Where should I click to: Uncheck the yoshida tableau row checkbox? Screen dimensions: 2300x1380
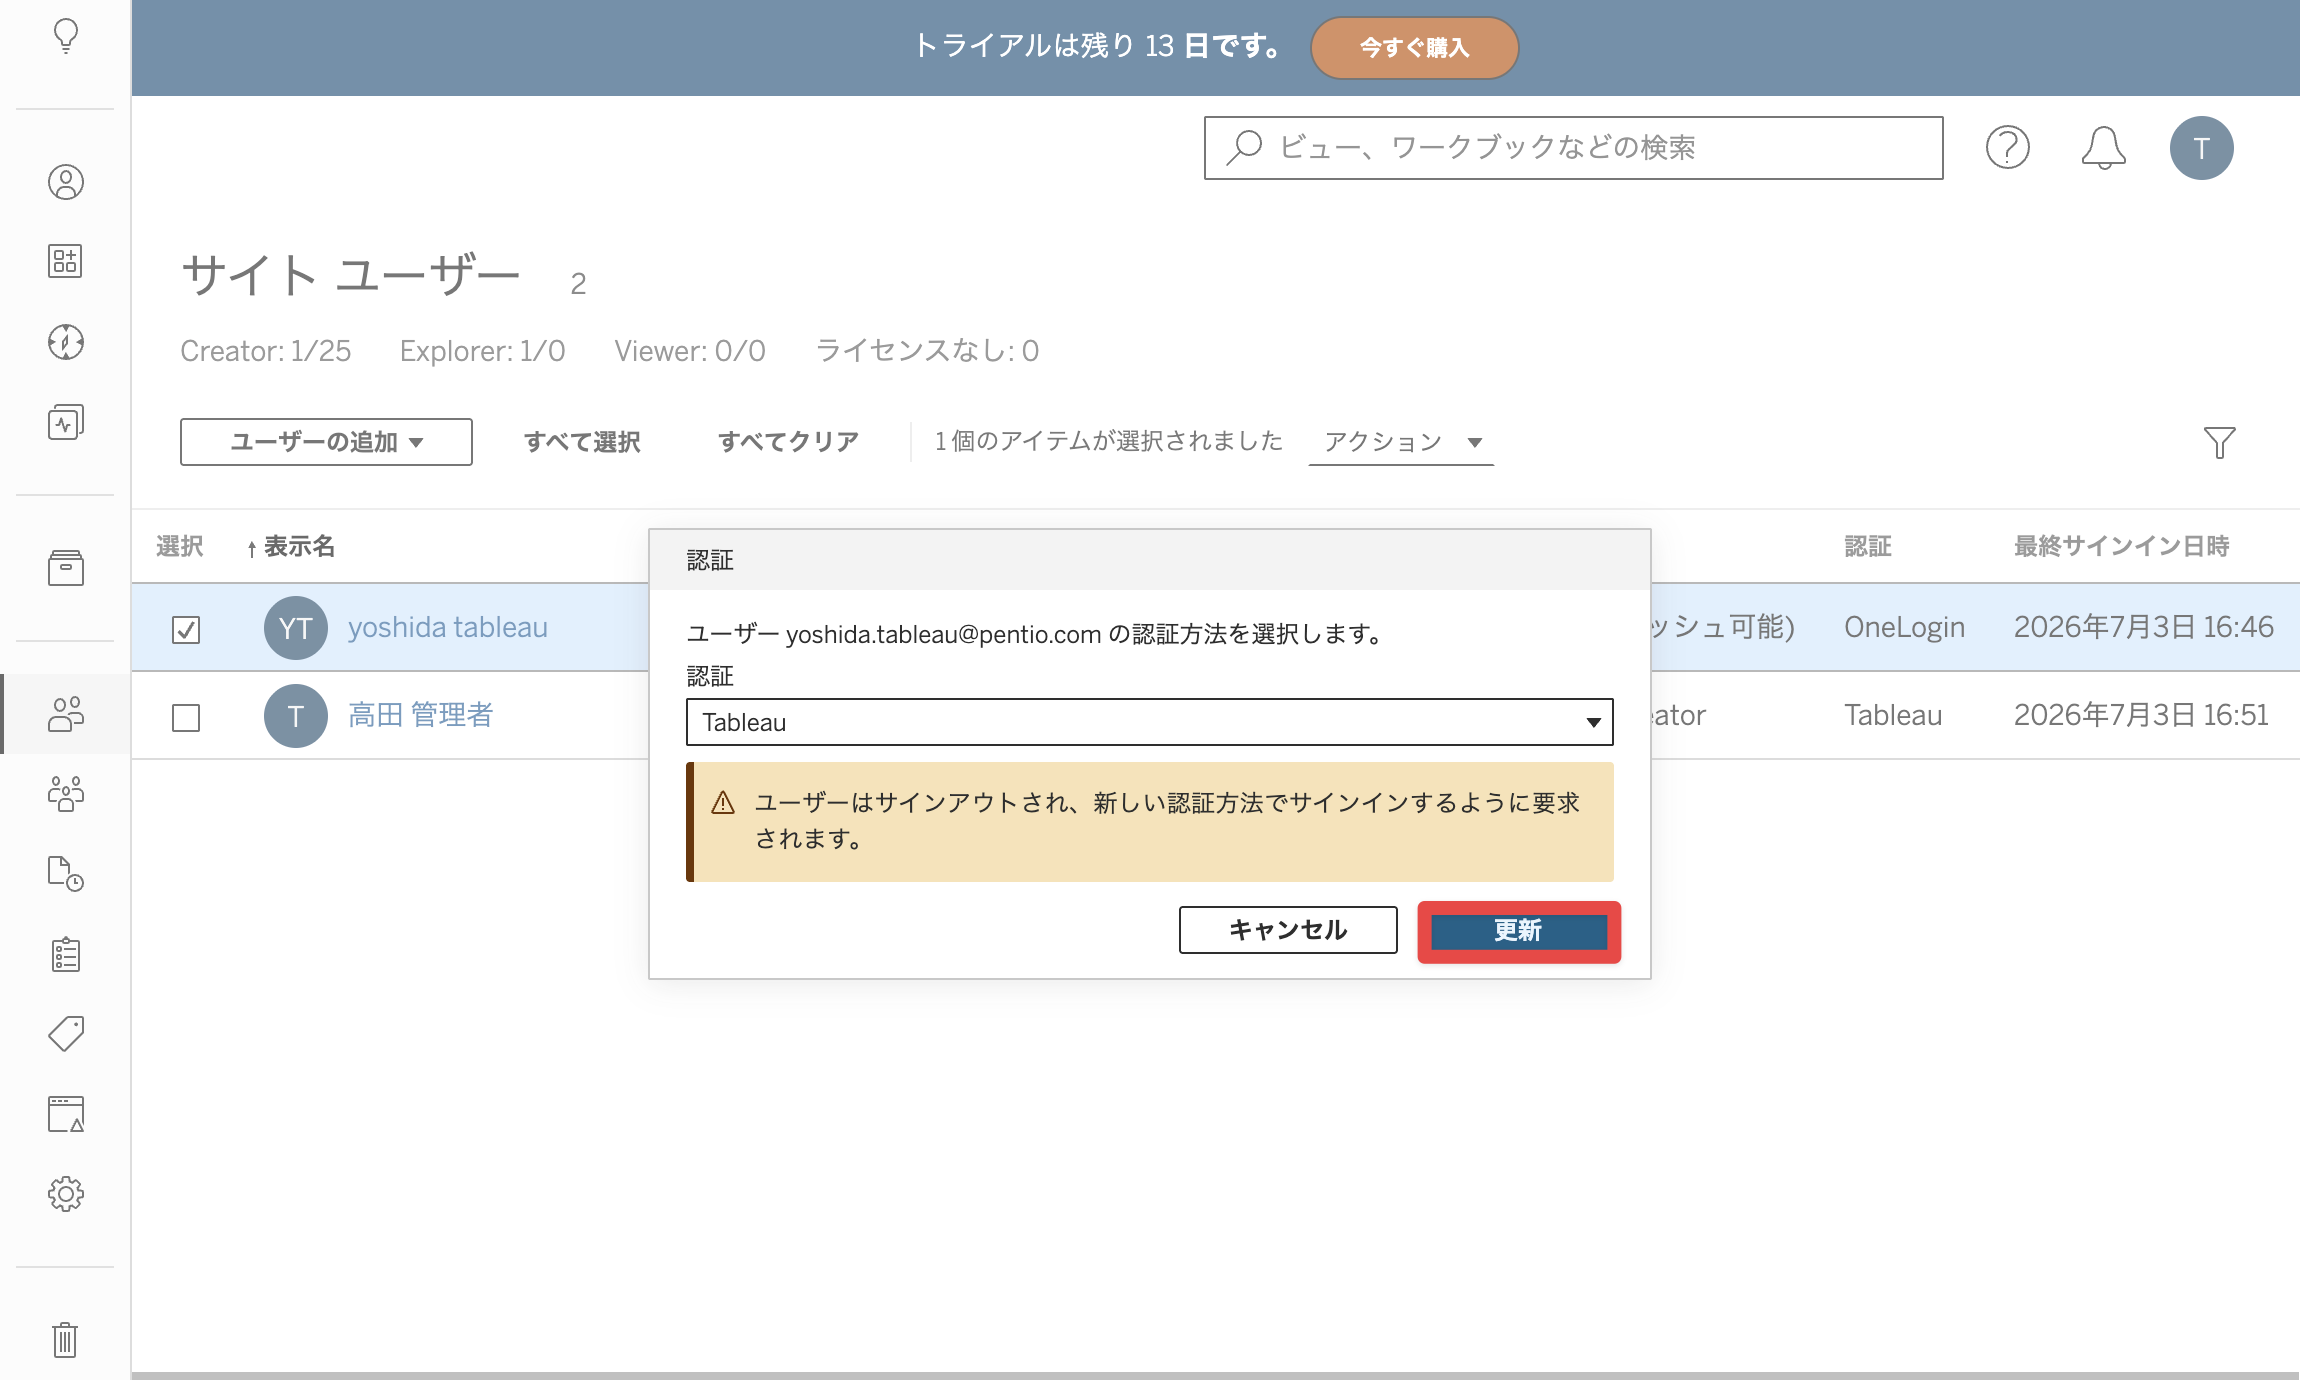pyautogui.click(x=186, y=629)
